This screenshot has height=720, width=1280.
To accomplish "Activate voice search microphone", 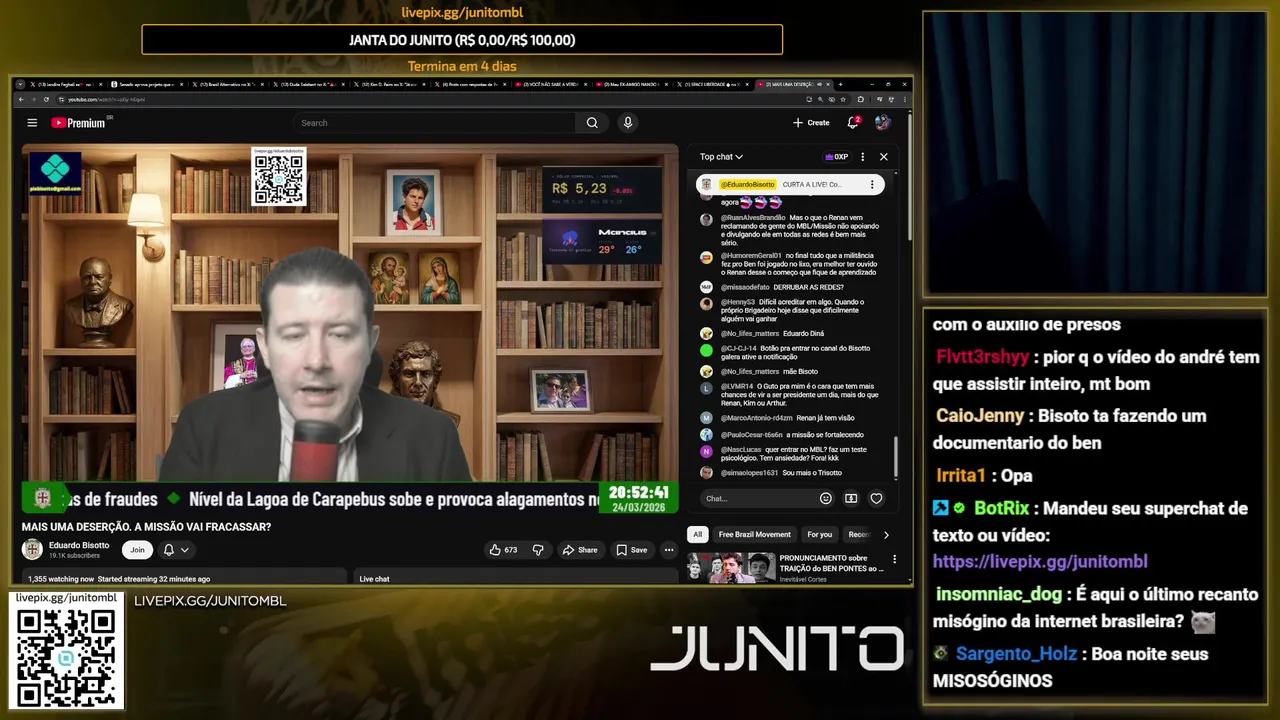I will 628,123.
